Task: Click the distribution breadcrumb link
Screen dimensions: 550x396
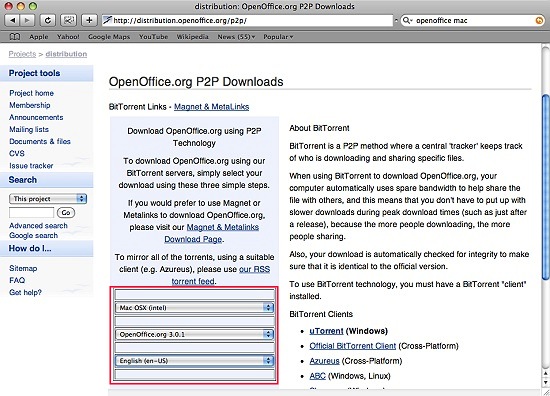Action: pos(66,54)
